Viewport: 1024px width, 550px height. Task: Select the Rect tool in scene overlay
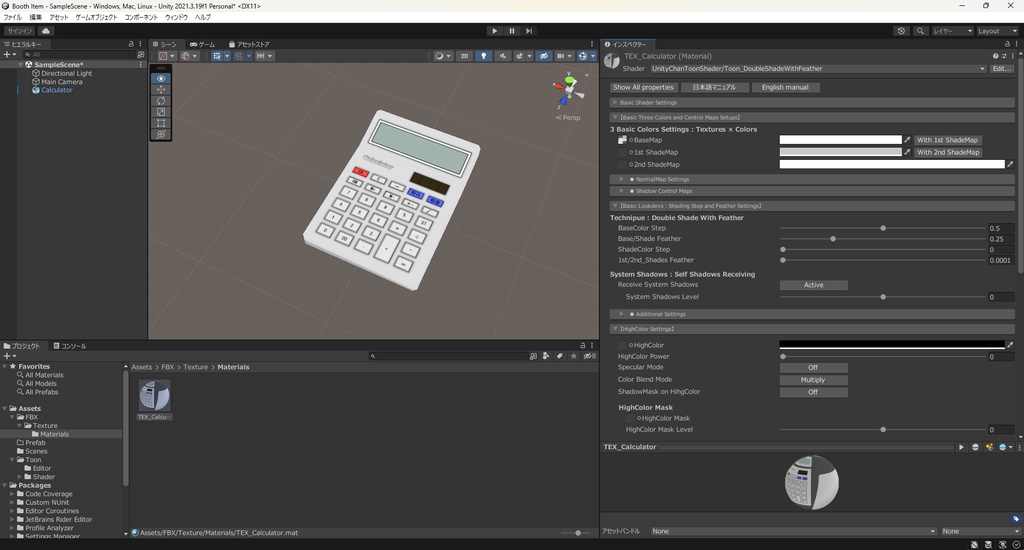161,123
